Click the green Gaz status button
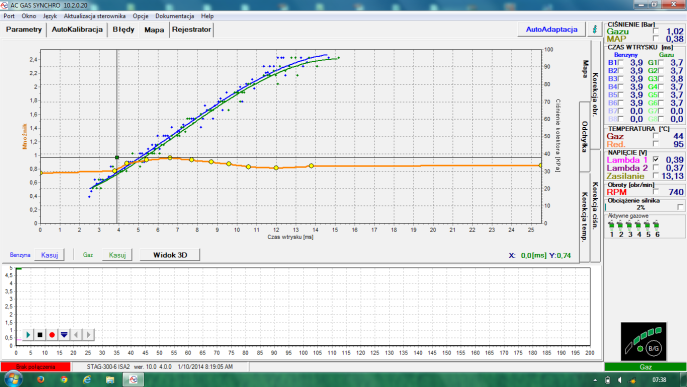The image size is (687, 387). 645,367
